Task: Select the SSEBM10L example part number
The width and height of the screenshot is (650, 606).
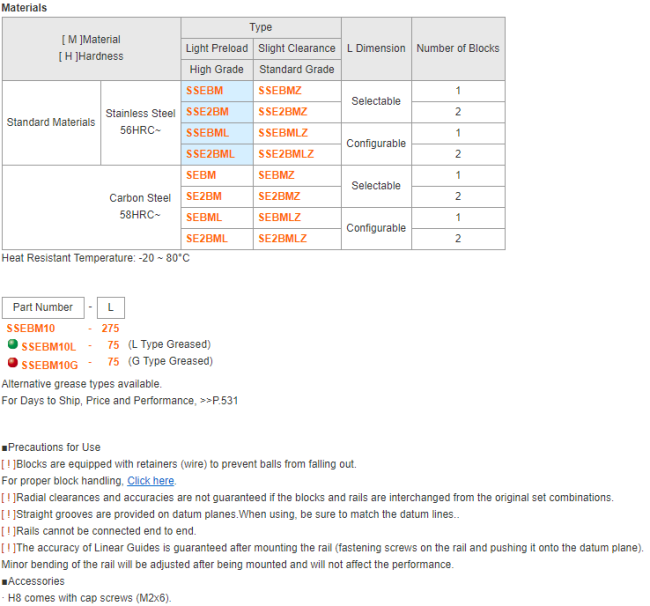Action: pyautogui.click(x=48, y=345)
